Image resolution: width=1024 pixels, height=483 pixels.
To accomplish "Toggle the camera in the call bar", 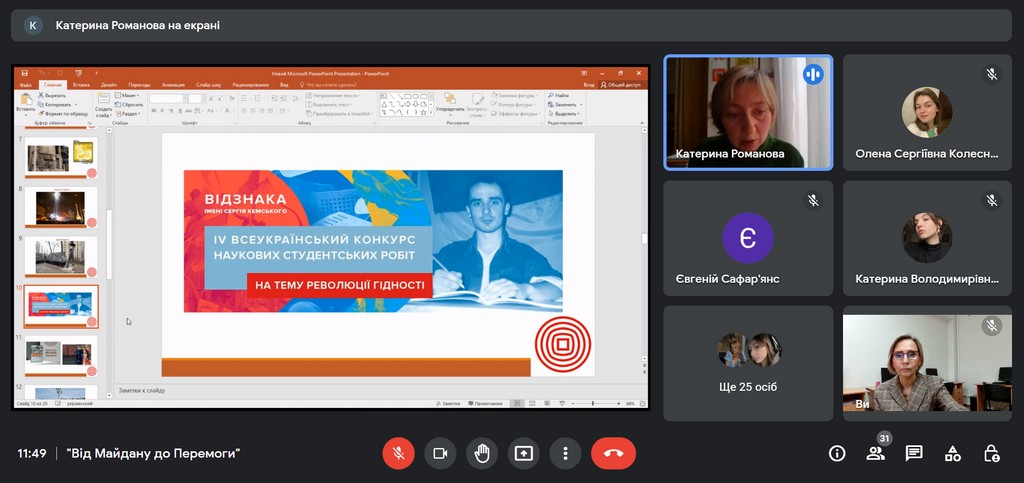I will click(440, 453).
